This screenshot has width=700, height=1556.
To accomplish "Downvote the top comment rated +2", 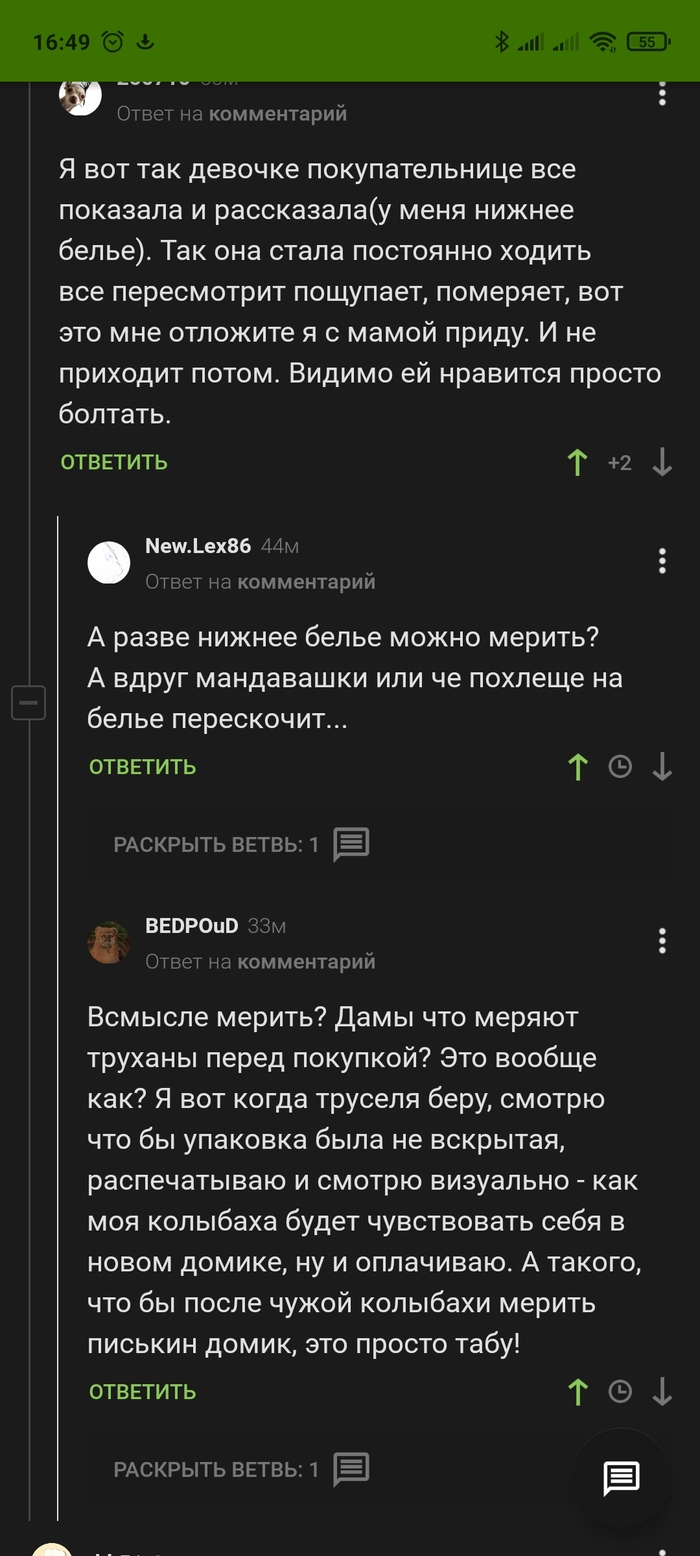I will pyautogui.click(x=662, y=462).
